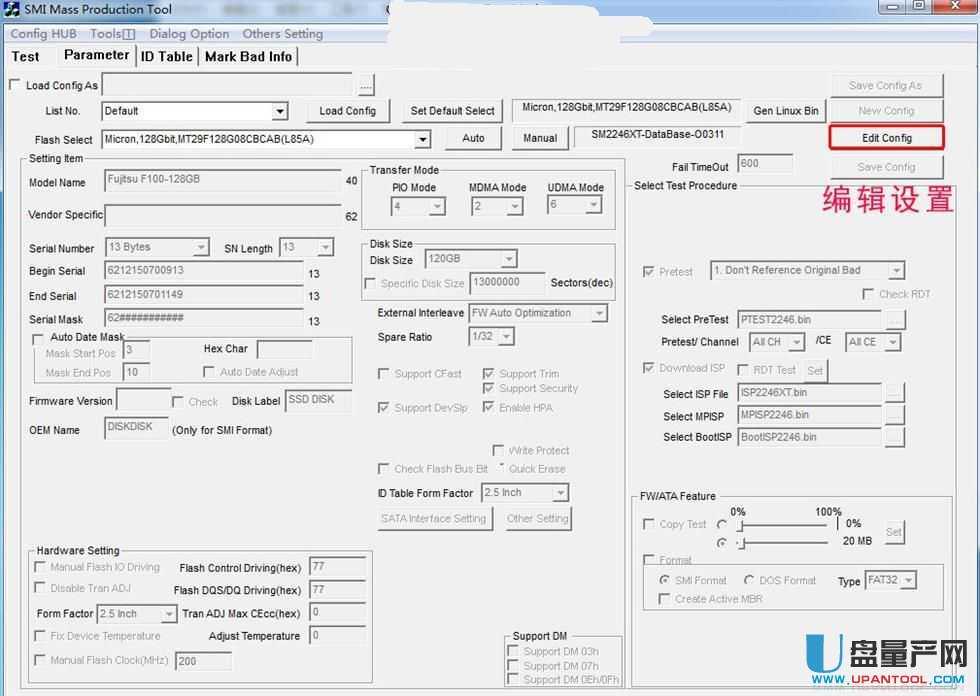Viewport: 980px width, 696px height.
Task: Toggle the Auto Date Mask checkbox
Action: 38,338
